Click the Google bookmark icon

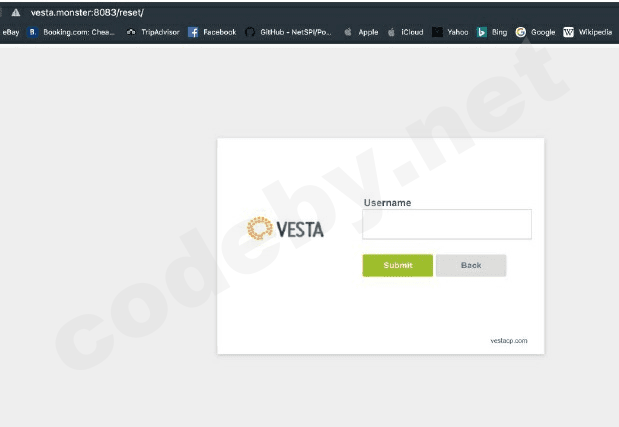point(521,32)
